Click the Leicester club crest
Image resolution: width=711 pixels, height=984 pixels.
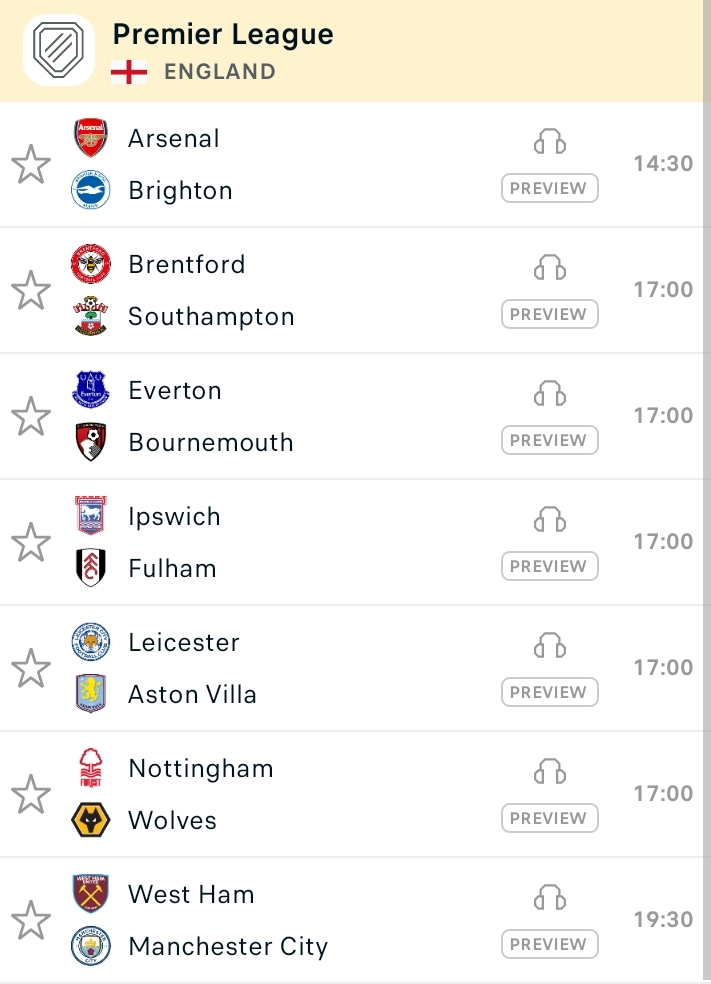[91, 641]
